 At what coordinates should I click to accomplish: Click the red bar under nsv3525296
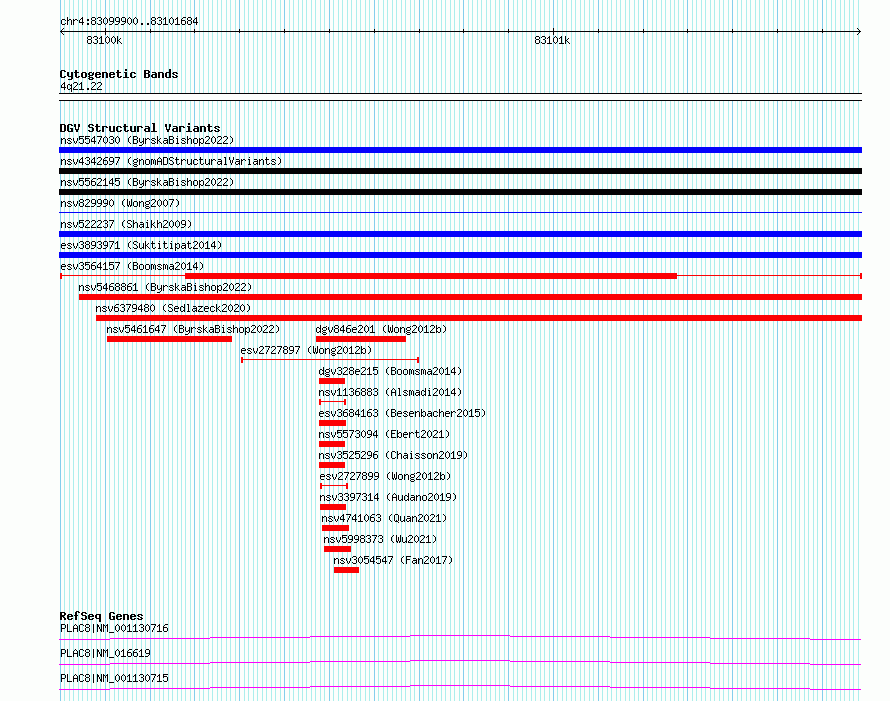click(x=332, y=465)
